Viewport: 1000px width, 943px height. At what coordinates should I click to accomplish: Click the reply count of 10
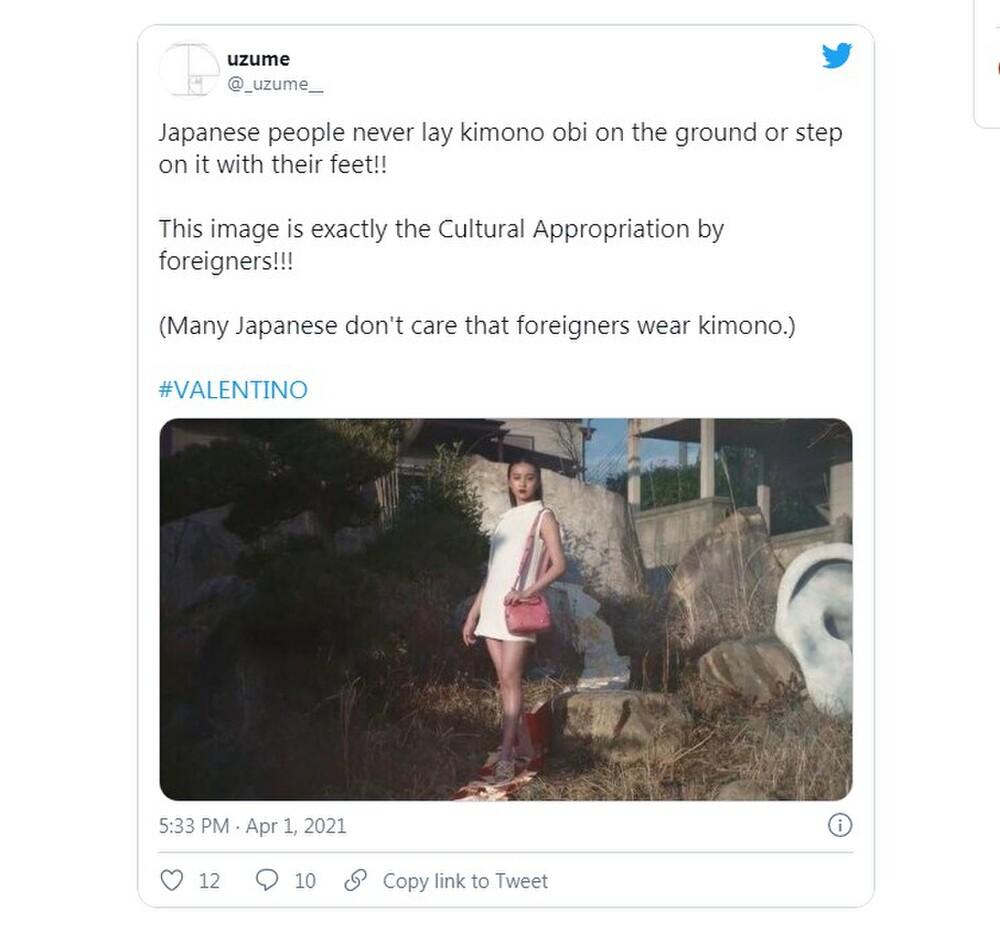point(305,881)
